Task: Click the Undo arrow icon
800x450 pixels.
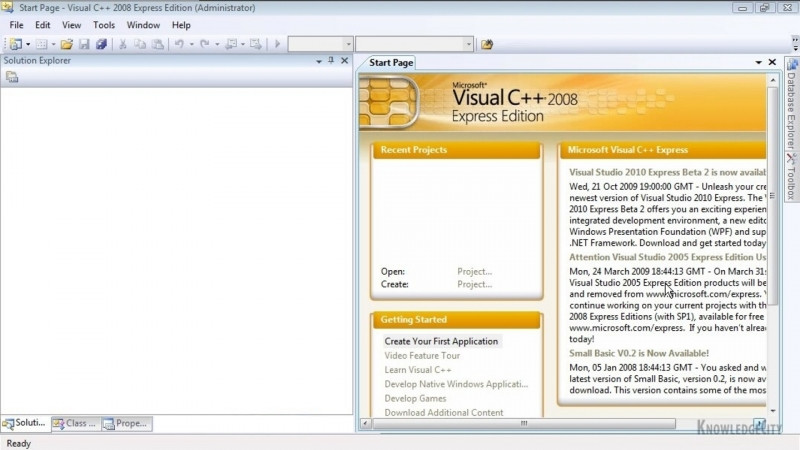Action: coord(179,44)
